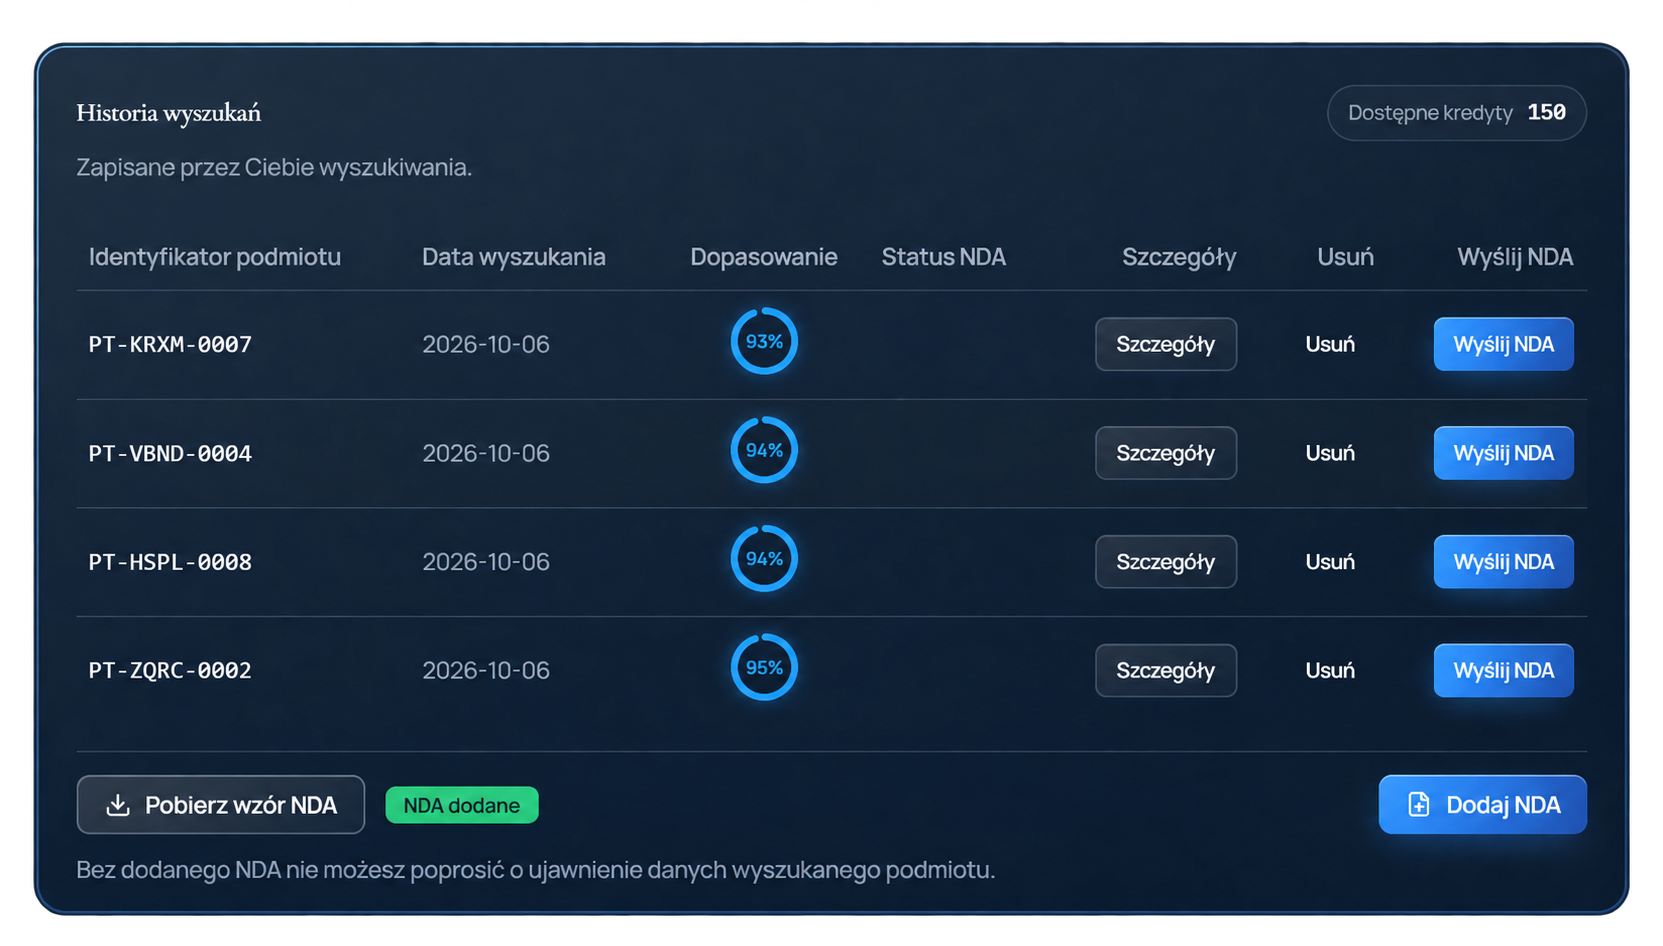Click the 95% match ring
The width and height of the screenshot is (1663, 946).
(x=764, y=667)
